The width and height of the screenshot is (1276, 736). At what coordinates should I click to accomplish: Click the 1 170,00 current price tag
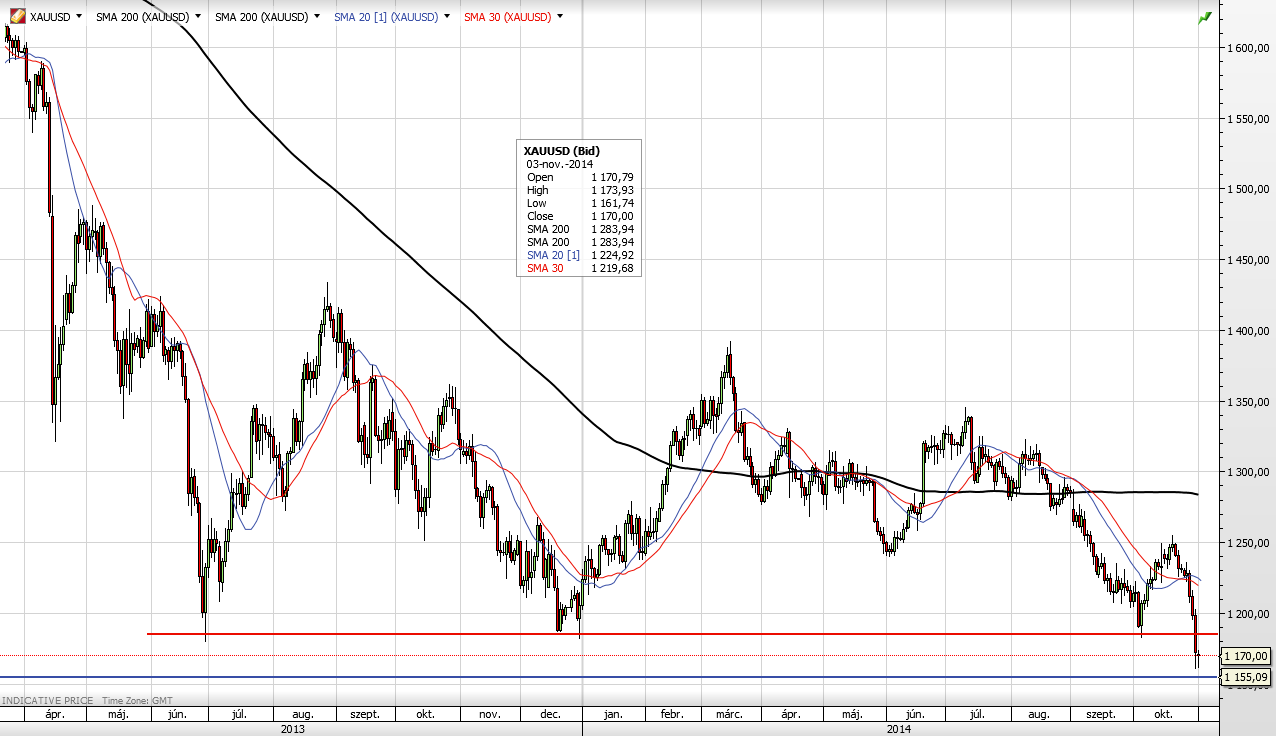1246,656
